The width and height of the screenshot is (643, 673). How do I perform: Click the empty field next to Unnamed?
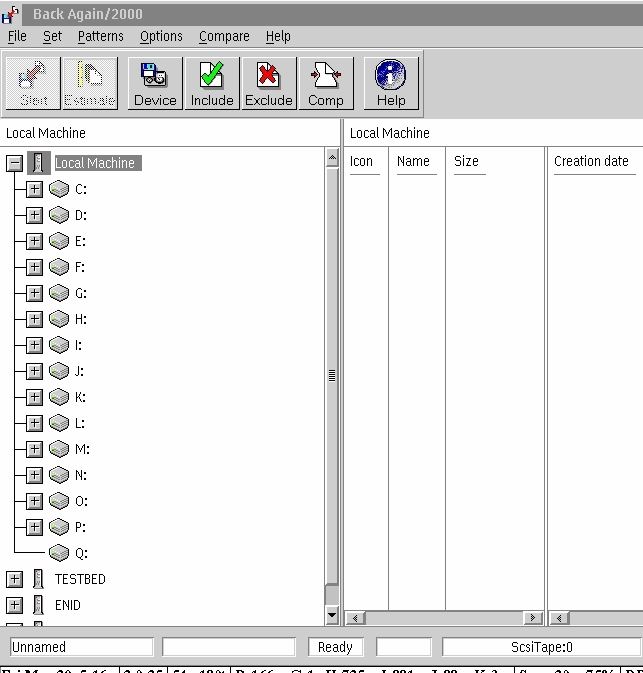229,647
